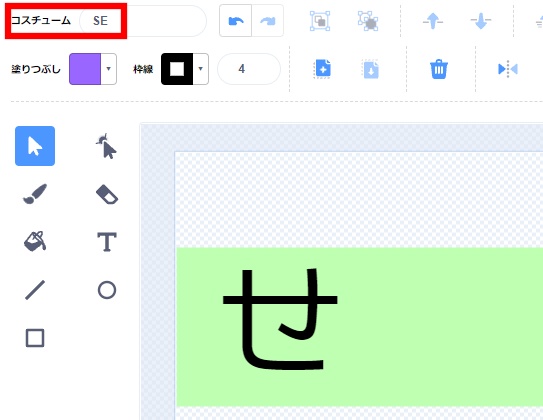543x420 pixels.
Task: Paste the copied object
Action: click(370, 69)
